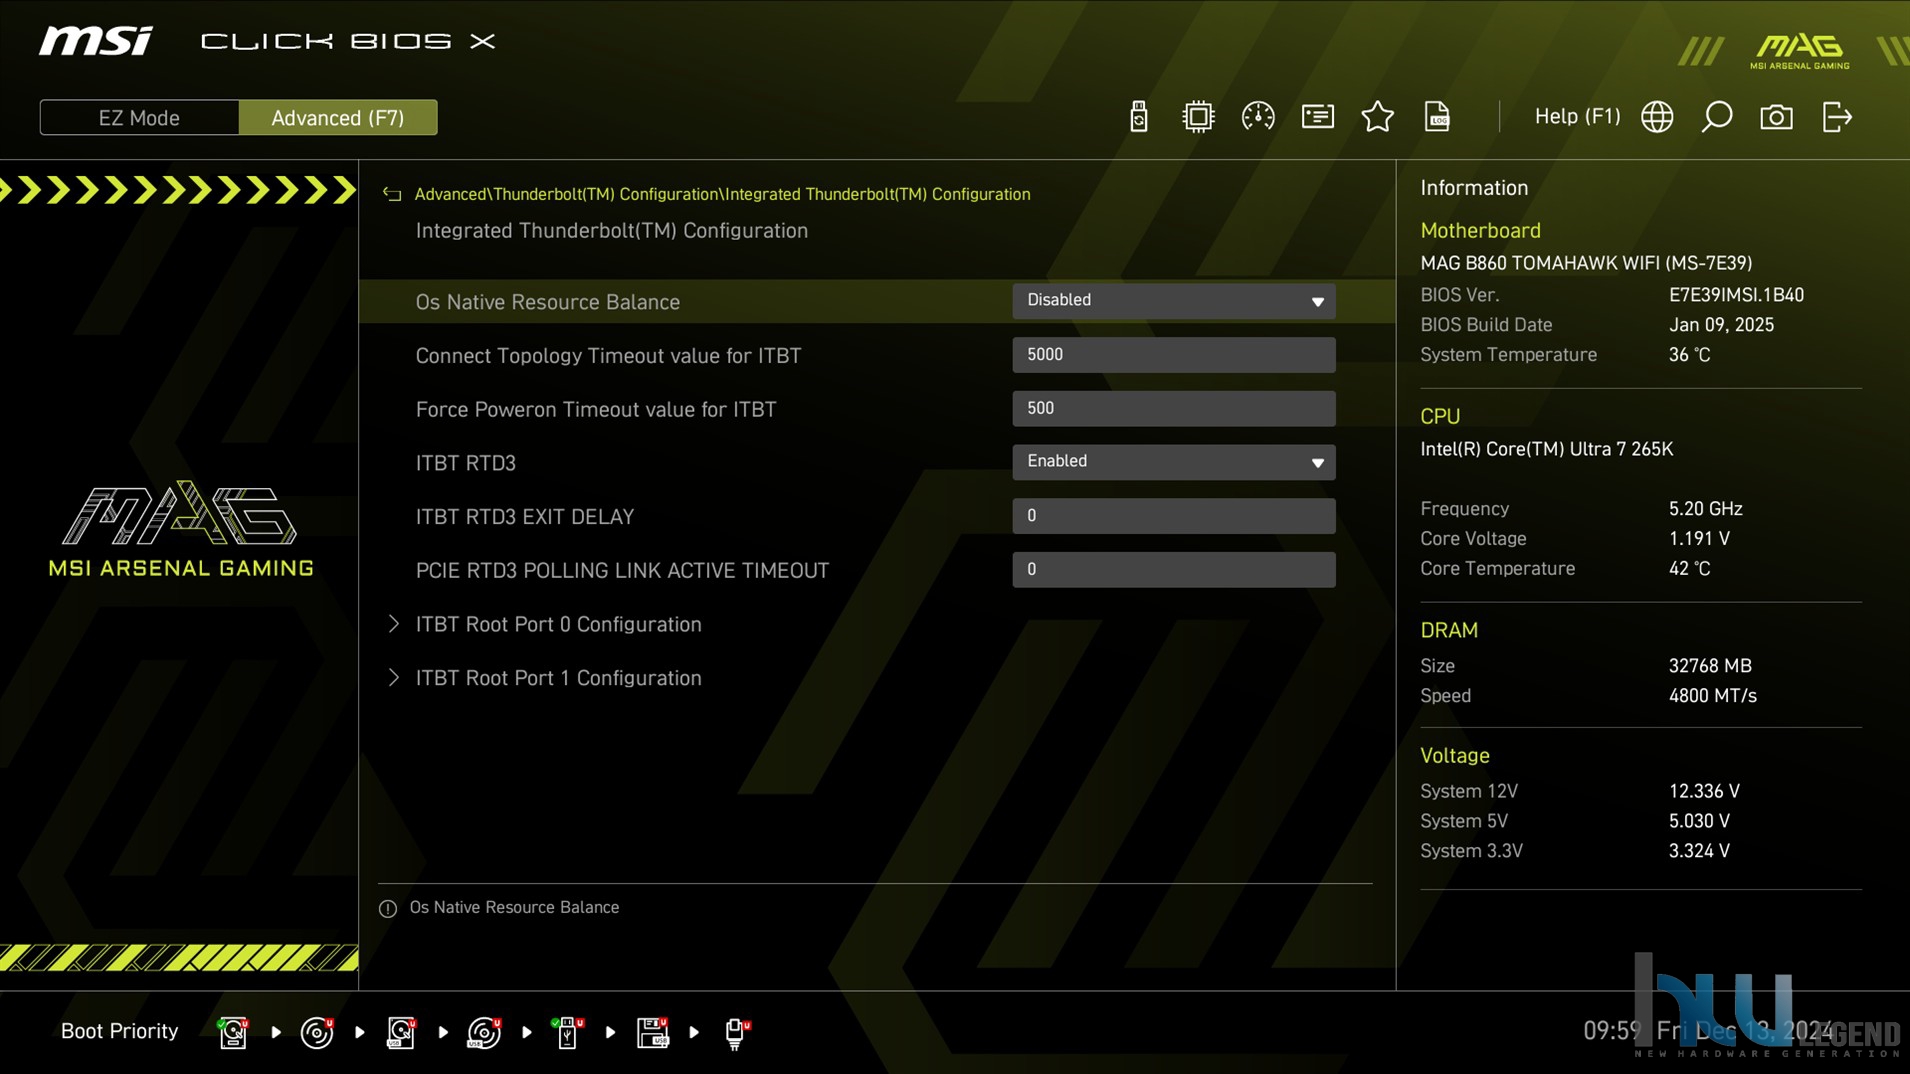
Task: Click the exit BIOS icon
Action: pos(1837,117)
